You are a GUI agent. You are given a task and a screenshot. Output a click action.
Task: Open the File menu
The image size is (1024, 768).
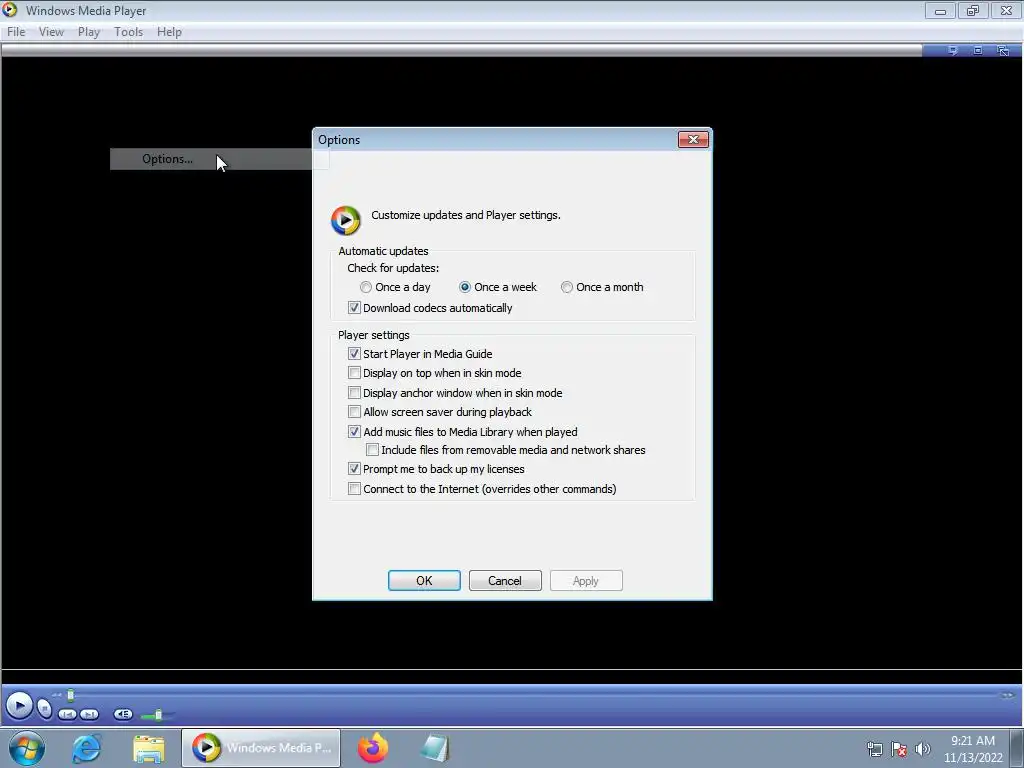tap(16, 32)
